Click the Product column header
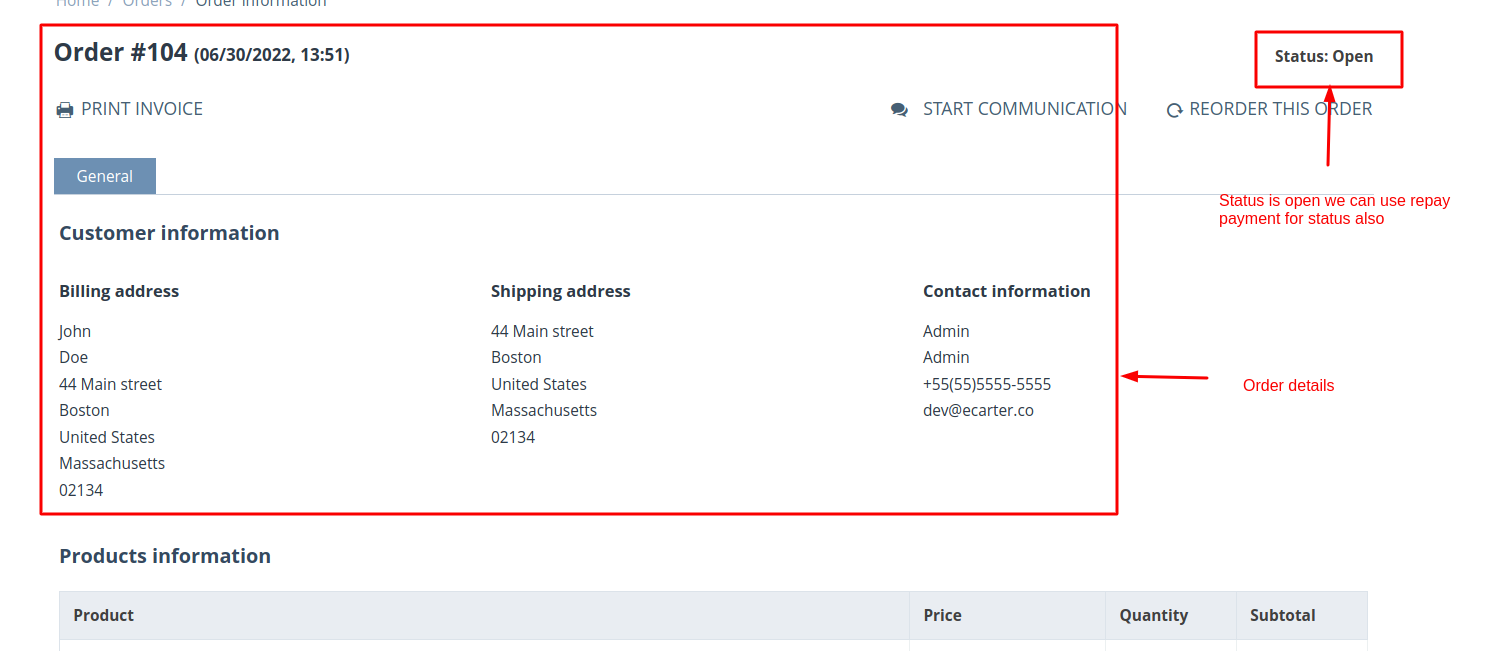 point(104,615)
